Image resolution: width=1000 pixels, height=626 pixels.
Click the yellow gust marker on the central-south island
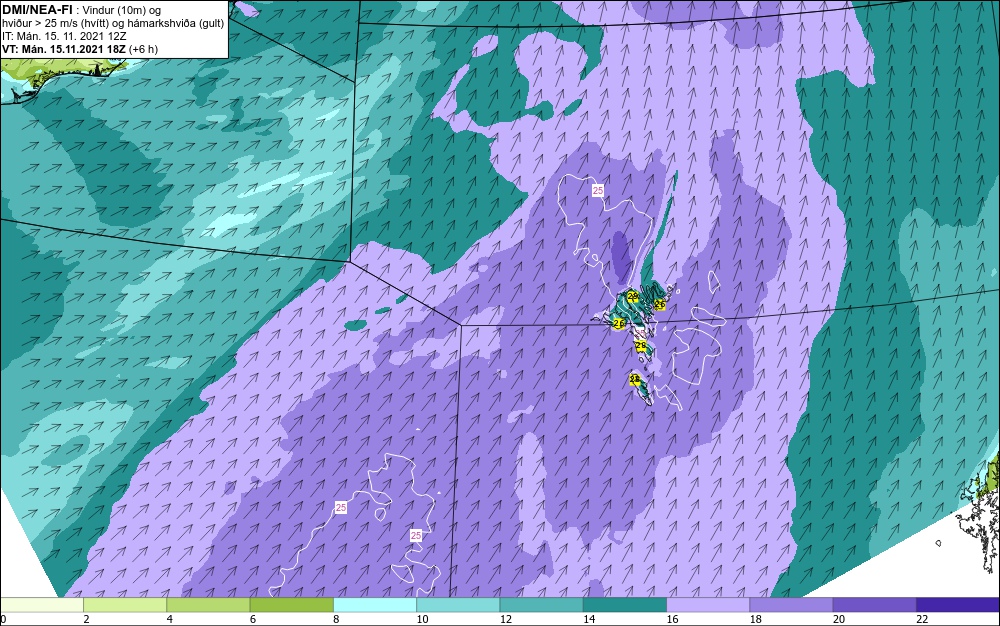641,346
